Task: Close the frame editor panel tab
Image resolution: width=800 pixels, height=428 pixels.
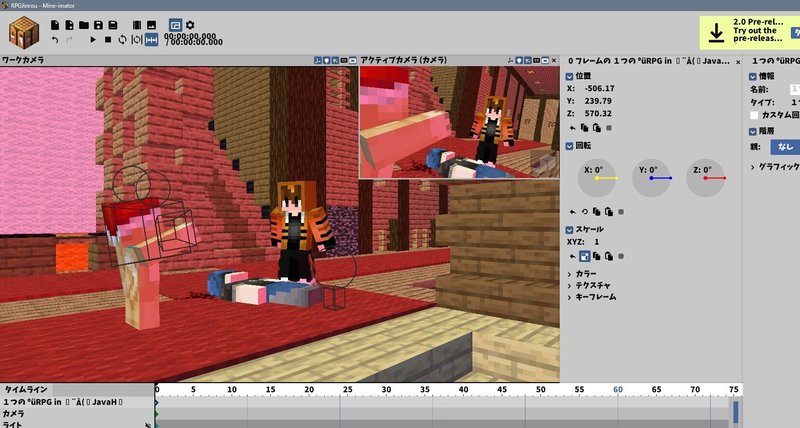Action: click(x=738, y=62)
